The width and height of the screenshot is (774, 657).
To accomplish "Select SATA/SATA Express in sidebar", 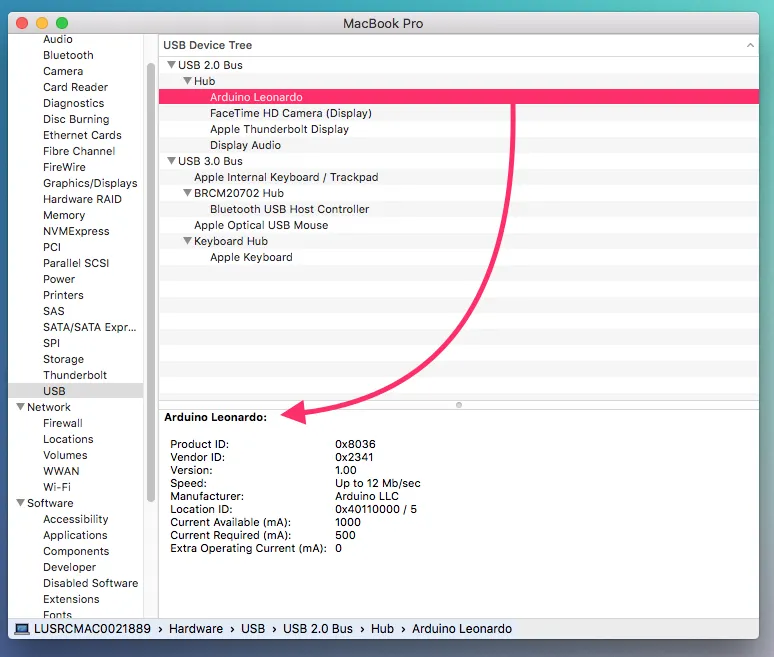I will (x=89, y=327).
